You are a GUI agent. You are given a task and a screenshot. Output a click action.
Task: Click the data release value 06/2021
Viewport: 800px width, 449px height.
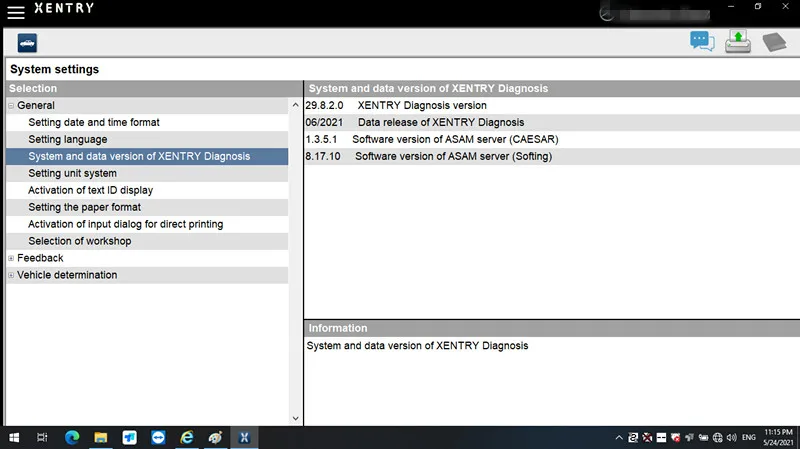click(324, 122)
